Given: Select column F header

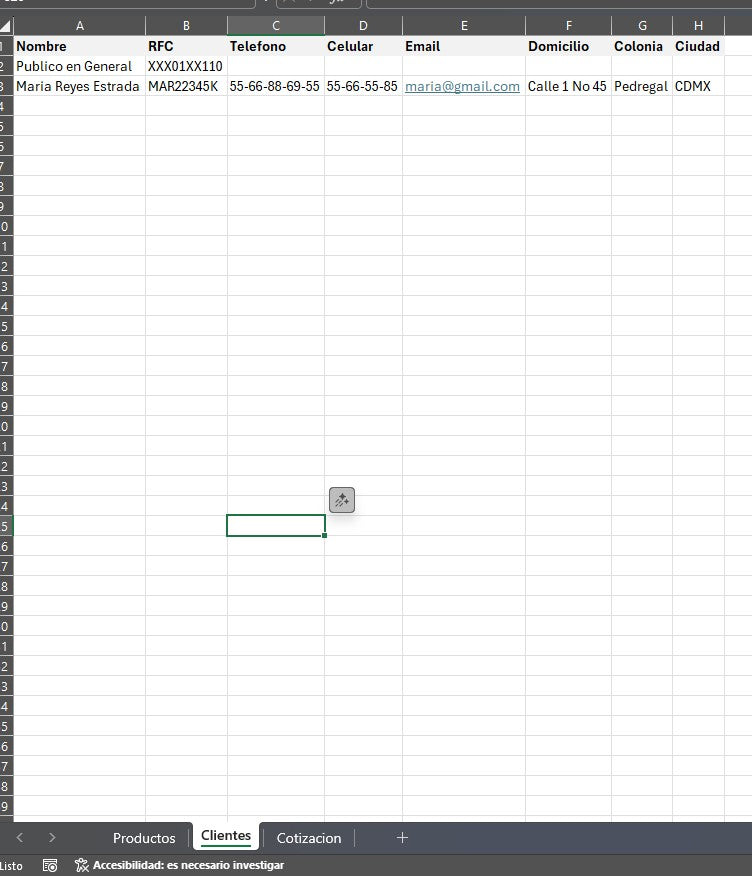Looking at the screenshot, I should click(x=569, y=26).
